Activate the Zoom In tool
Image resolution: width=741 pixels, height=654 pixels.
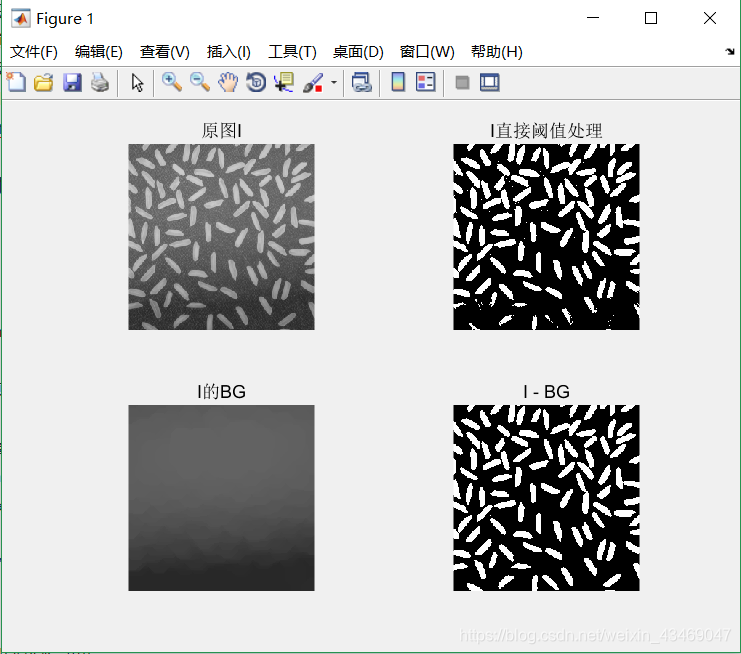(x=172, y=83)
